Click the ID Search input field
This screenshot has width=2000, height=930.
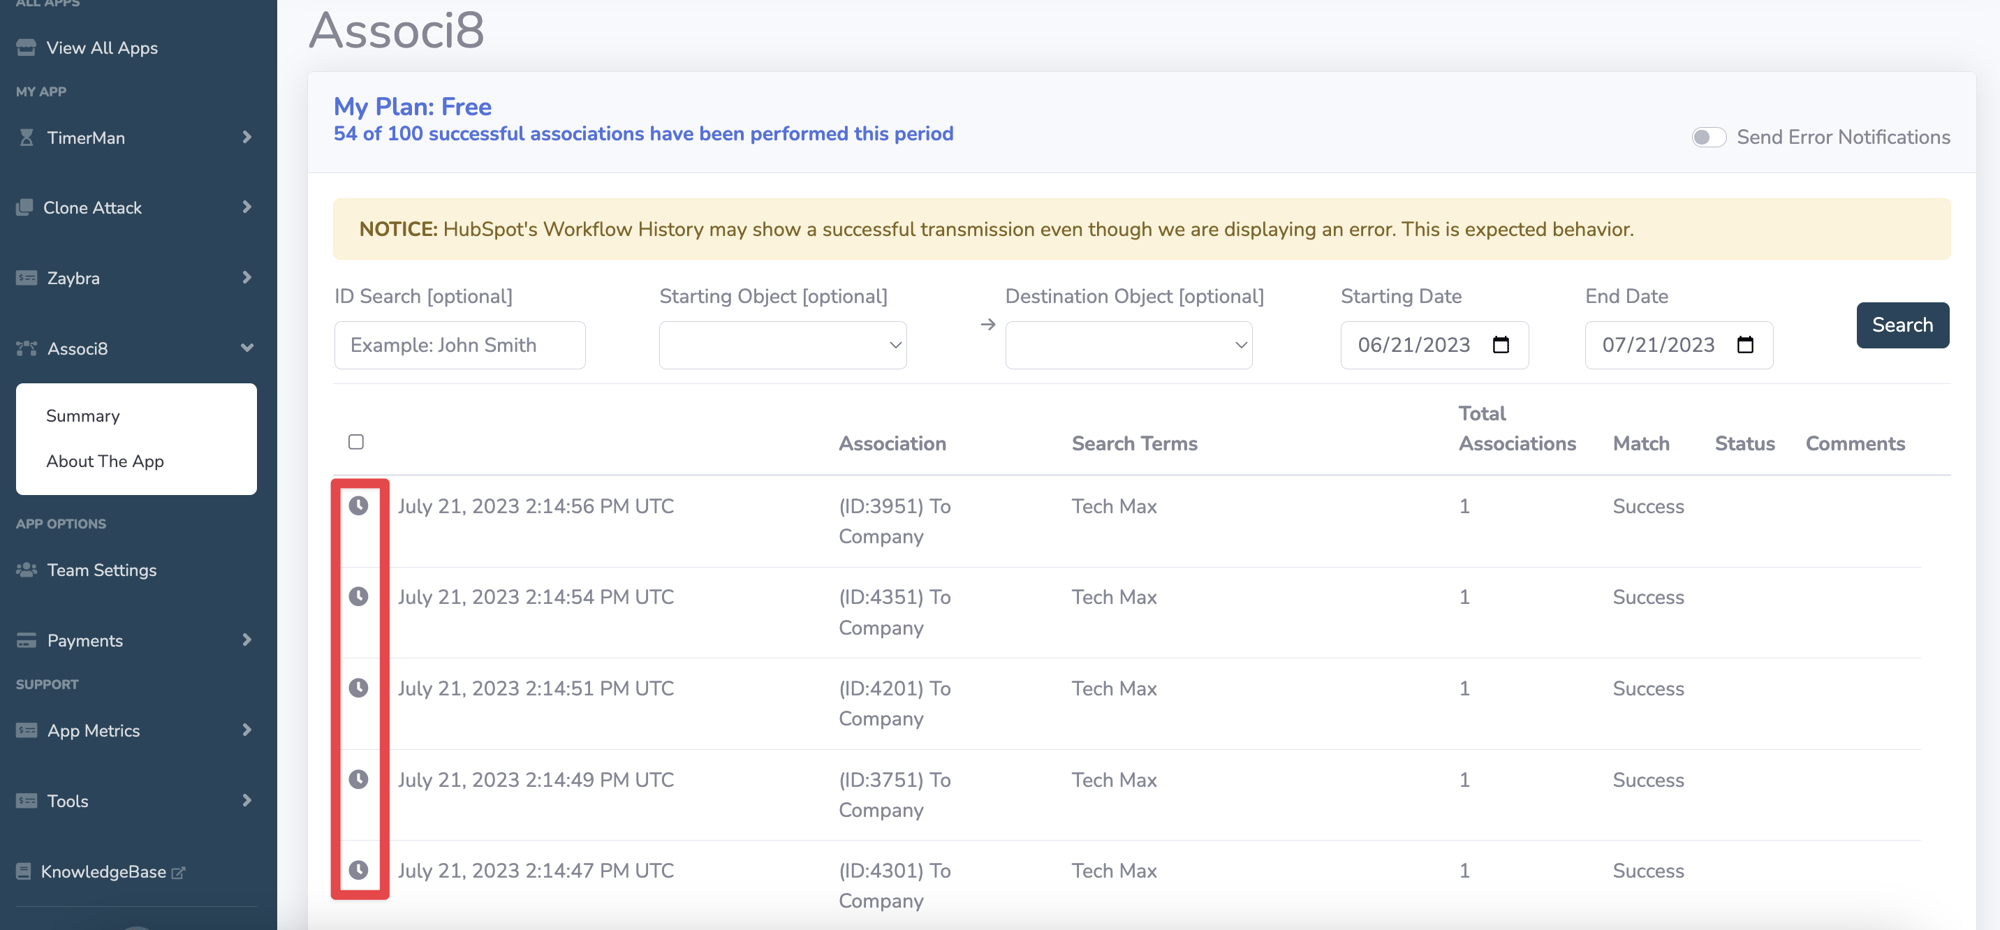459,344
